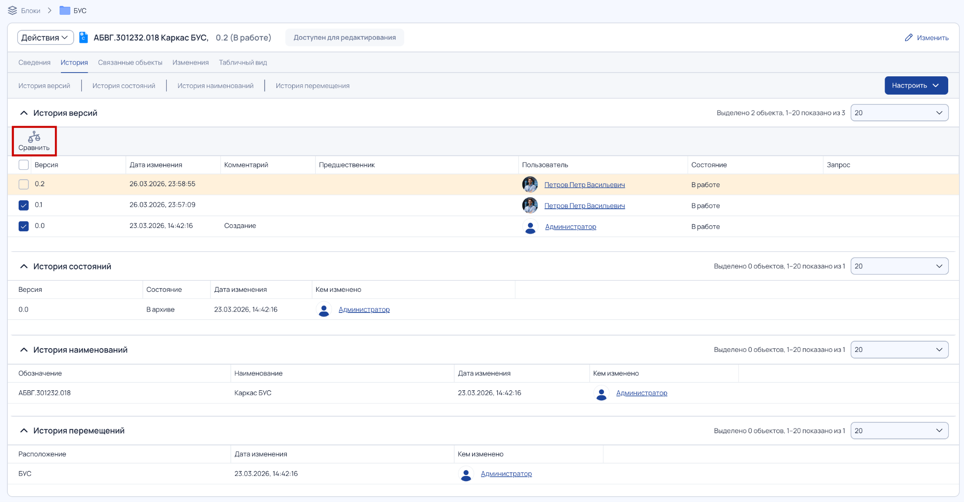Click the БУС folder icon in breadcrumb
The width and height of the screenshot is (964, 502).
pyautogui.click(x=65, y=10)
